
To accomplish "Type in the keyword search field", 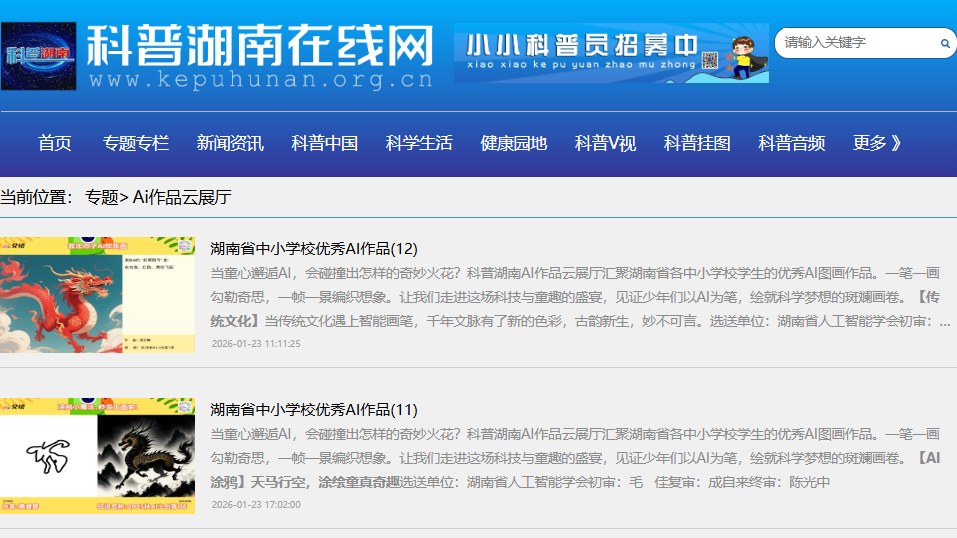I will pos(855,43).
